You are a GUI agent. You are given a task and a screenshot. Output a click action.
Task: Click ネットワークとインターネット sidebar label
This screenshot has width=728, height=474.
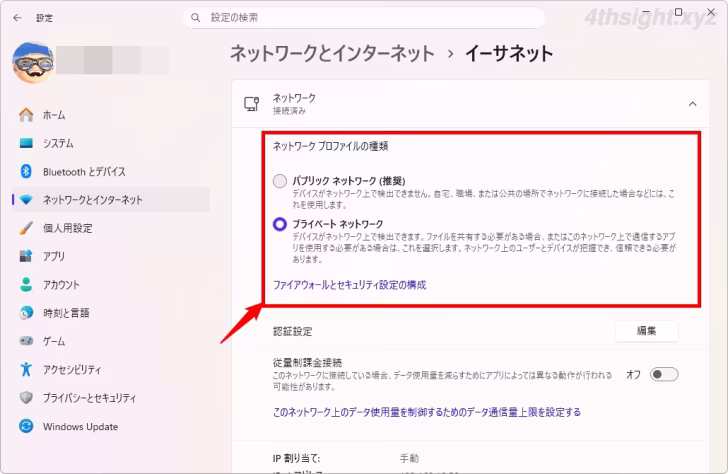92,200
